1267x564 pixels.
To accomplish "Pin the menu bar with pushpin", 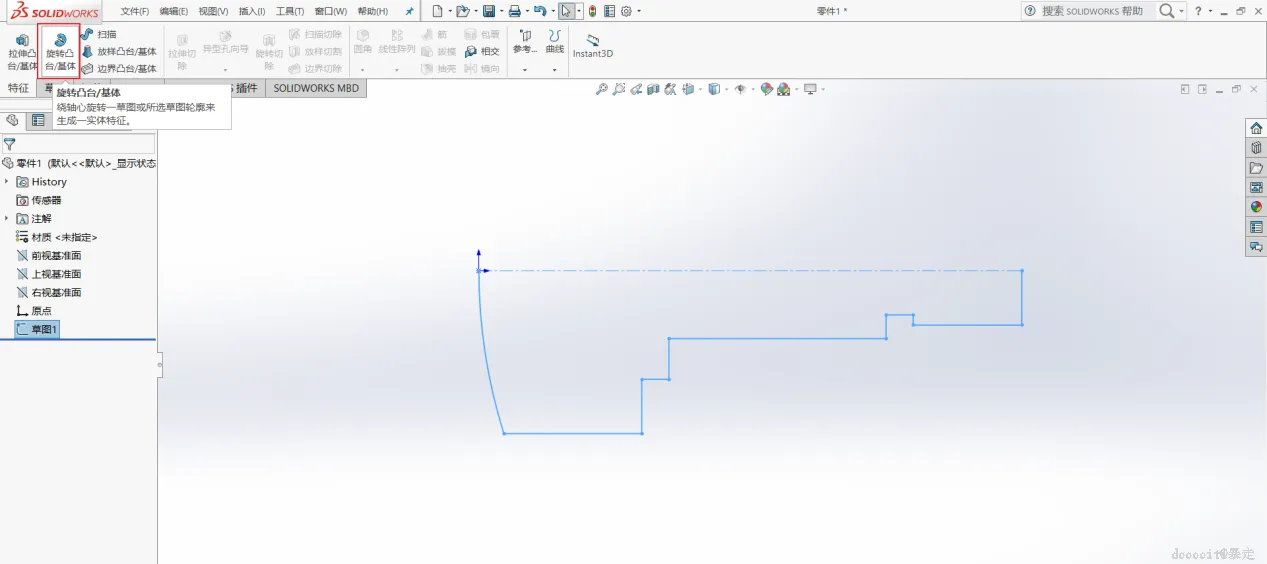I will (x=409, y=11).
